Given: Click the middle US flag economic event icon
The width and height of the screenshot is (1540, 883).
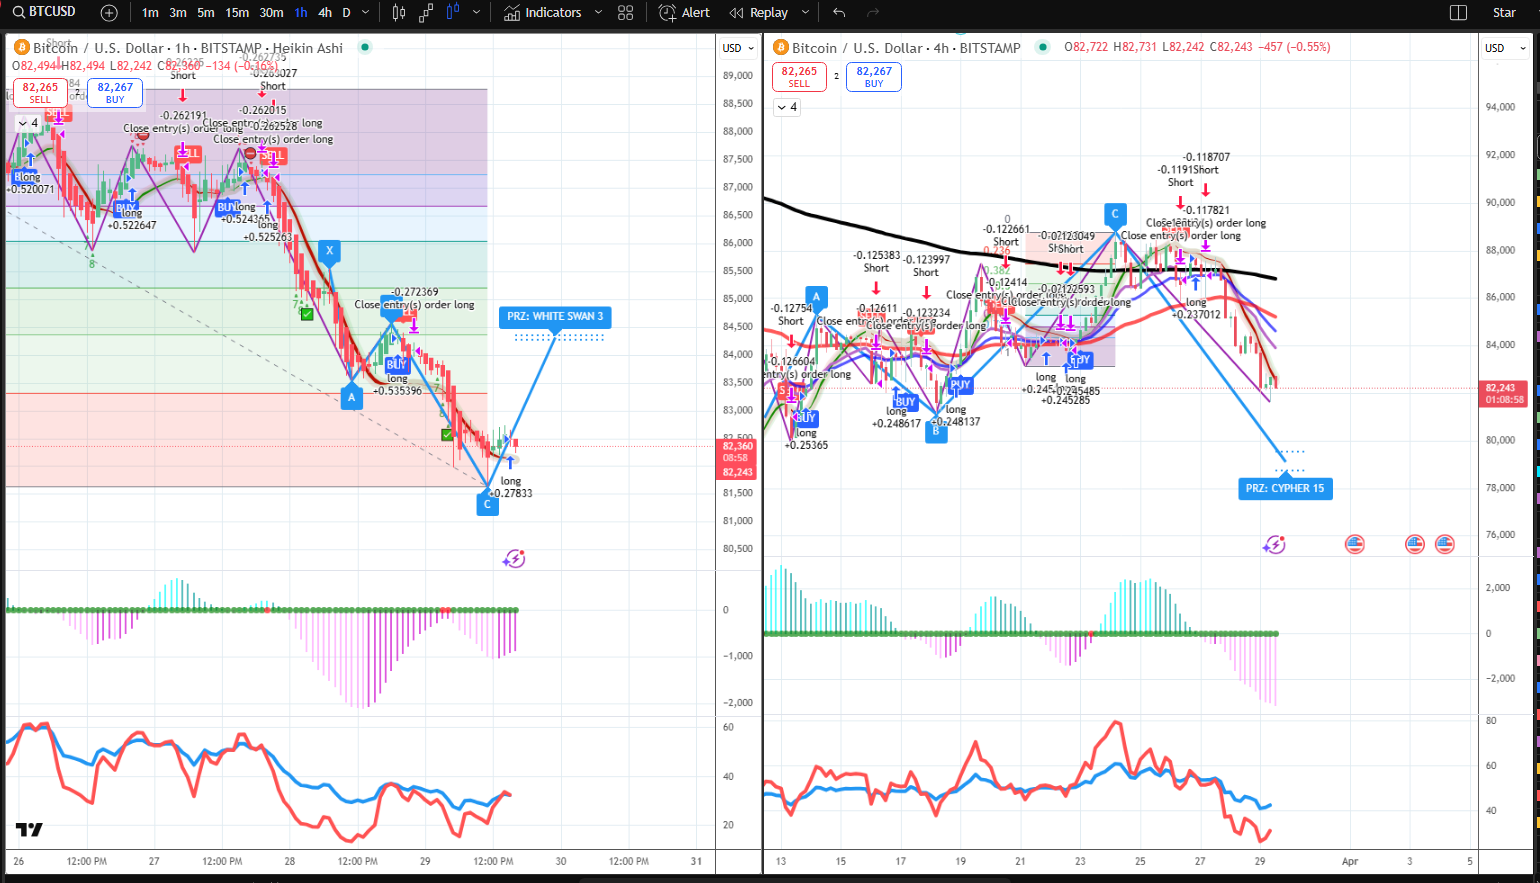Looking at the screenshot, I should pyautogui.click(x=1415, y=544).
